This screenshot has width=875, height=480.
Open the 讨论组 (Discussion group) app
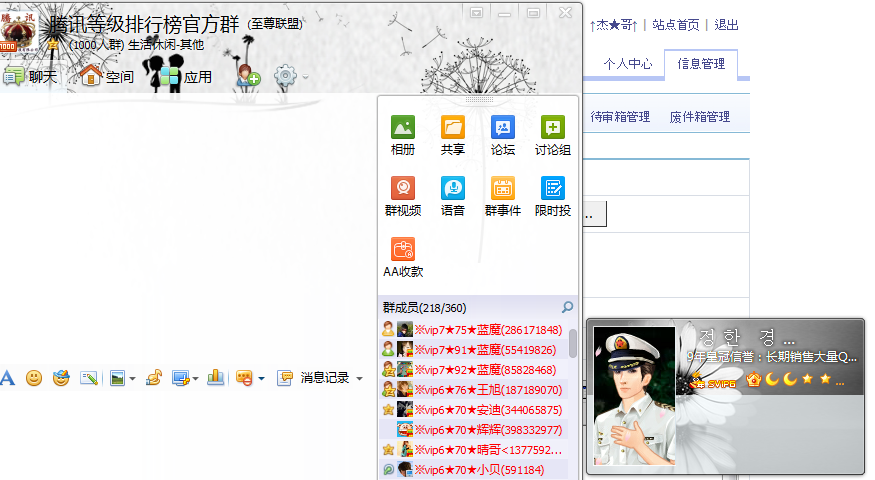(552, 135)
